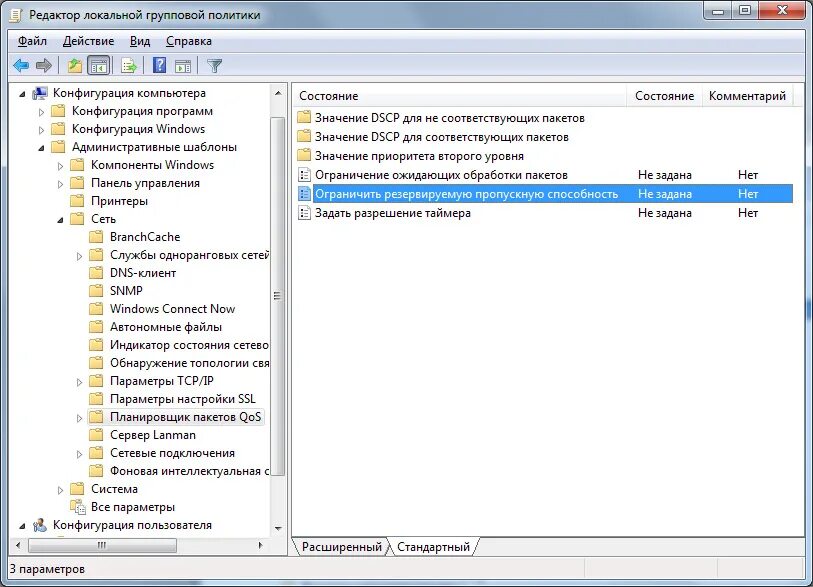Expand the Система node
The image size is (813, 587).
[60, 490]
